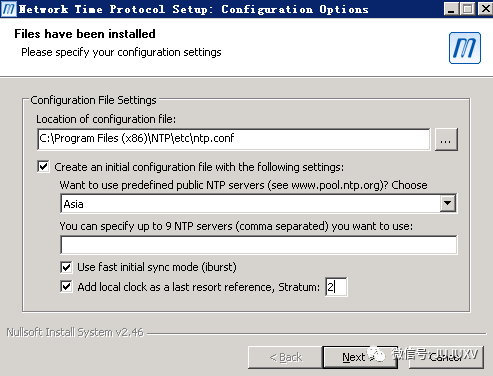493x376 pixels.
Task: Click the Configuration File Settings group label
Action: (93, 100)
